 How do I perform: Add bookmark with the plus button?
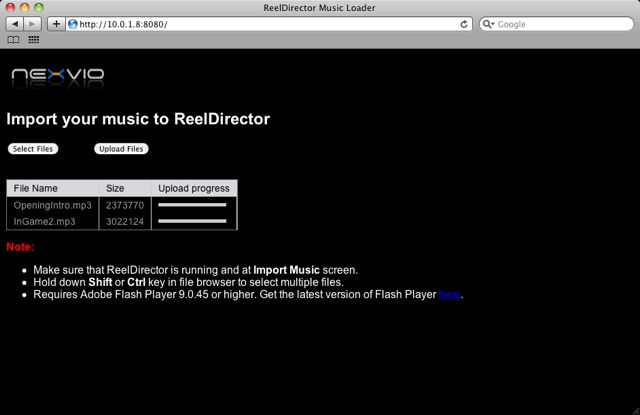(56, 24)
